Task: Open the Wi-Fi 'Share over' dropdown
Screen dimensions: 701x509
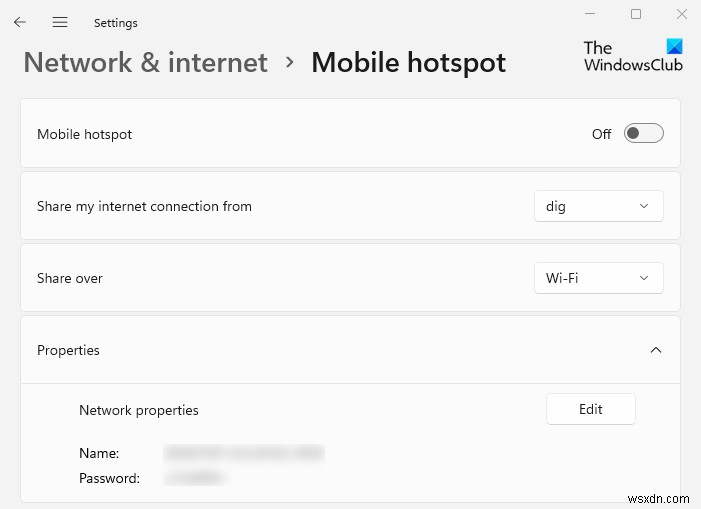Action: tap(598, 278)
